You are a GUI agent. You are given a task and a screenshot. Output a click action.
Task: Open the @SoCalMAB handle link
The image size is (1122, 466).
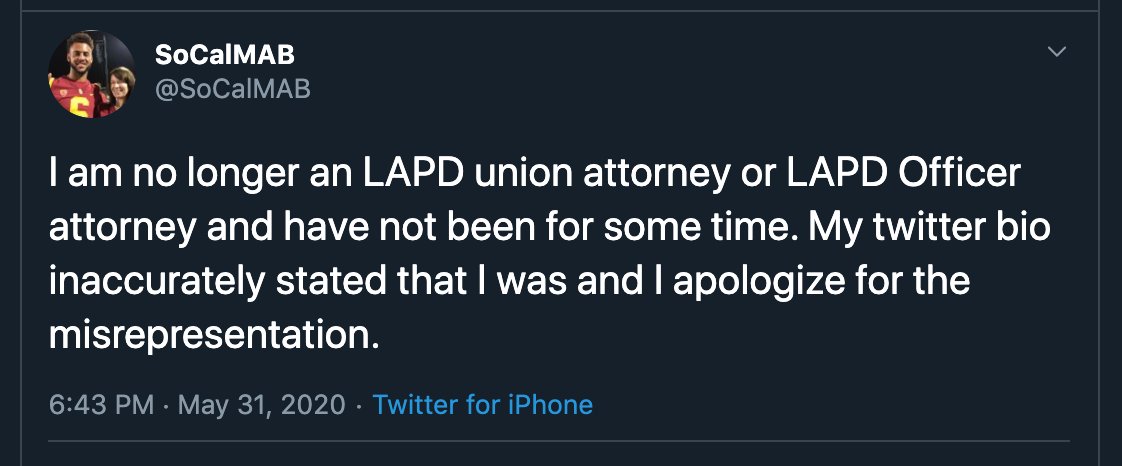click(233, 89)
